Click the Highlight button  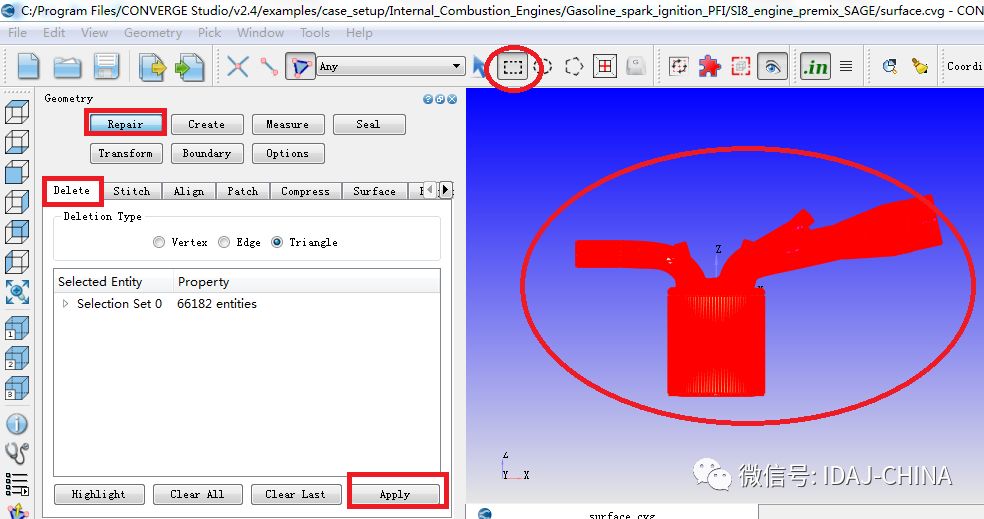point(99,495)
